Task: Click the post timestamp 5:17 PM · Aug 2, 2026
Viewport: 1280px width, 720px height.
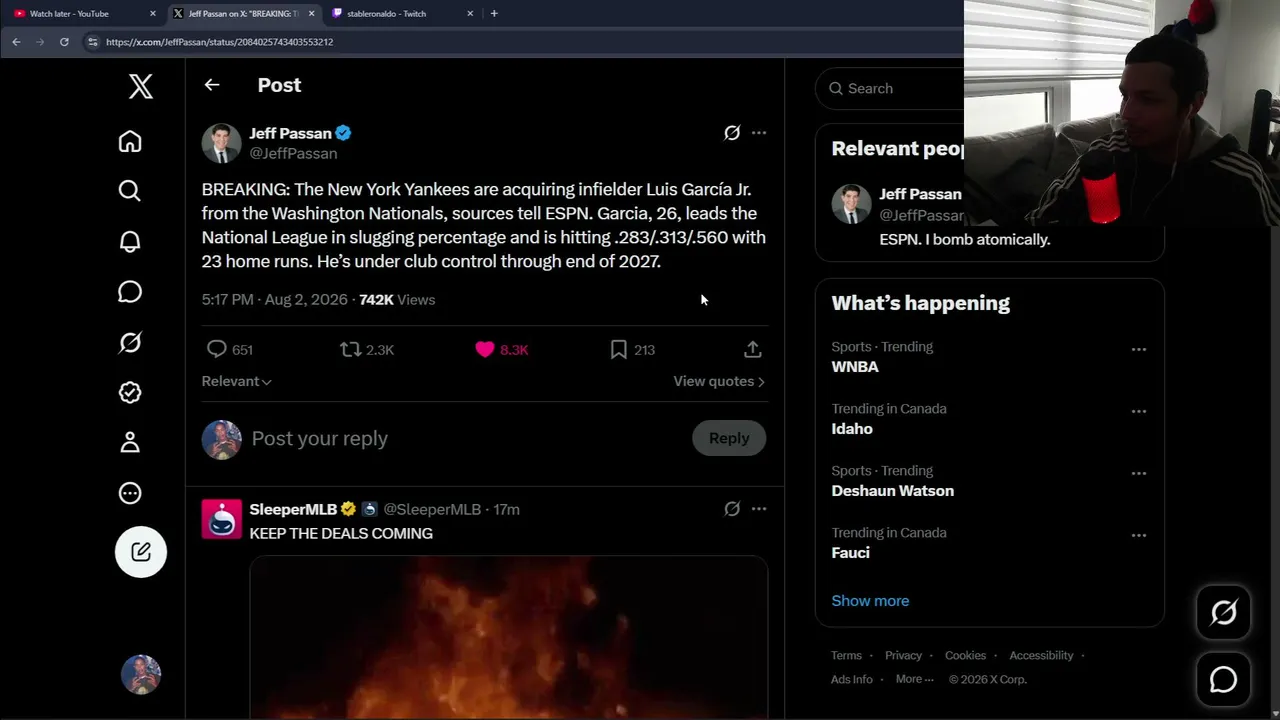Action: click(274, 300)
